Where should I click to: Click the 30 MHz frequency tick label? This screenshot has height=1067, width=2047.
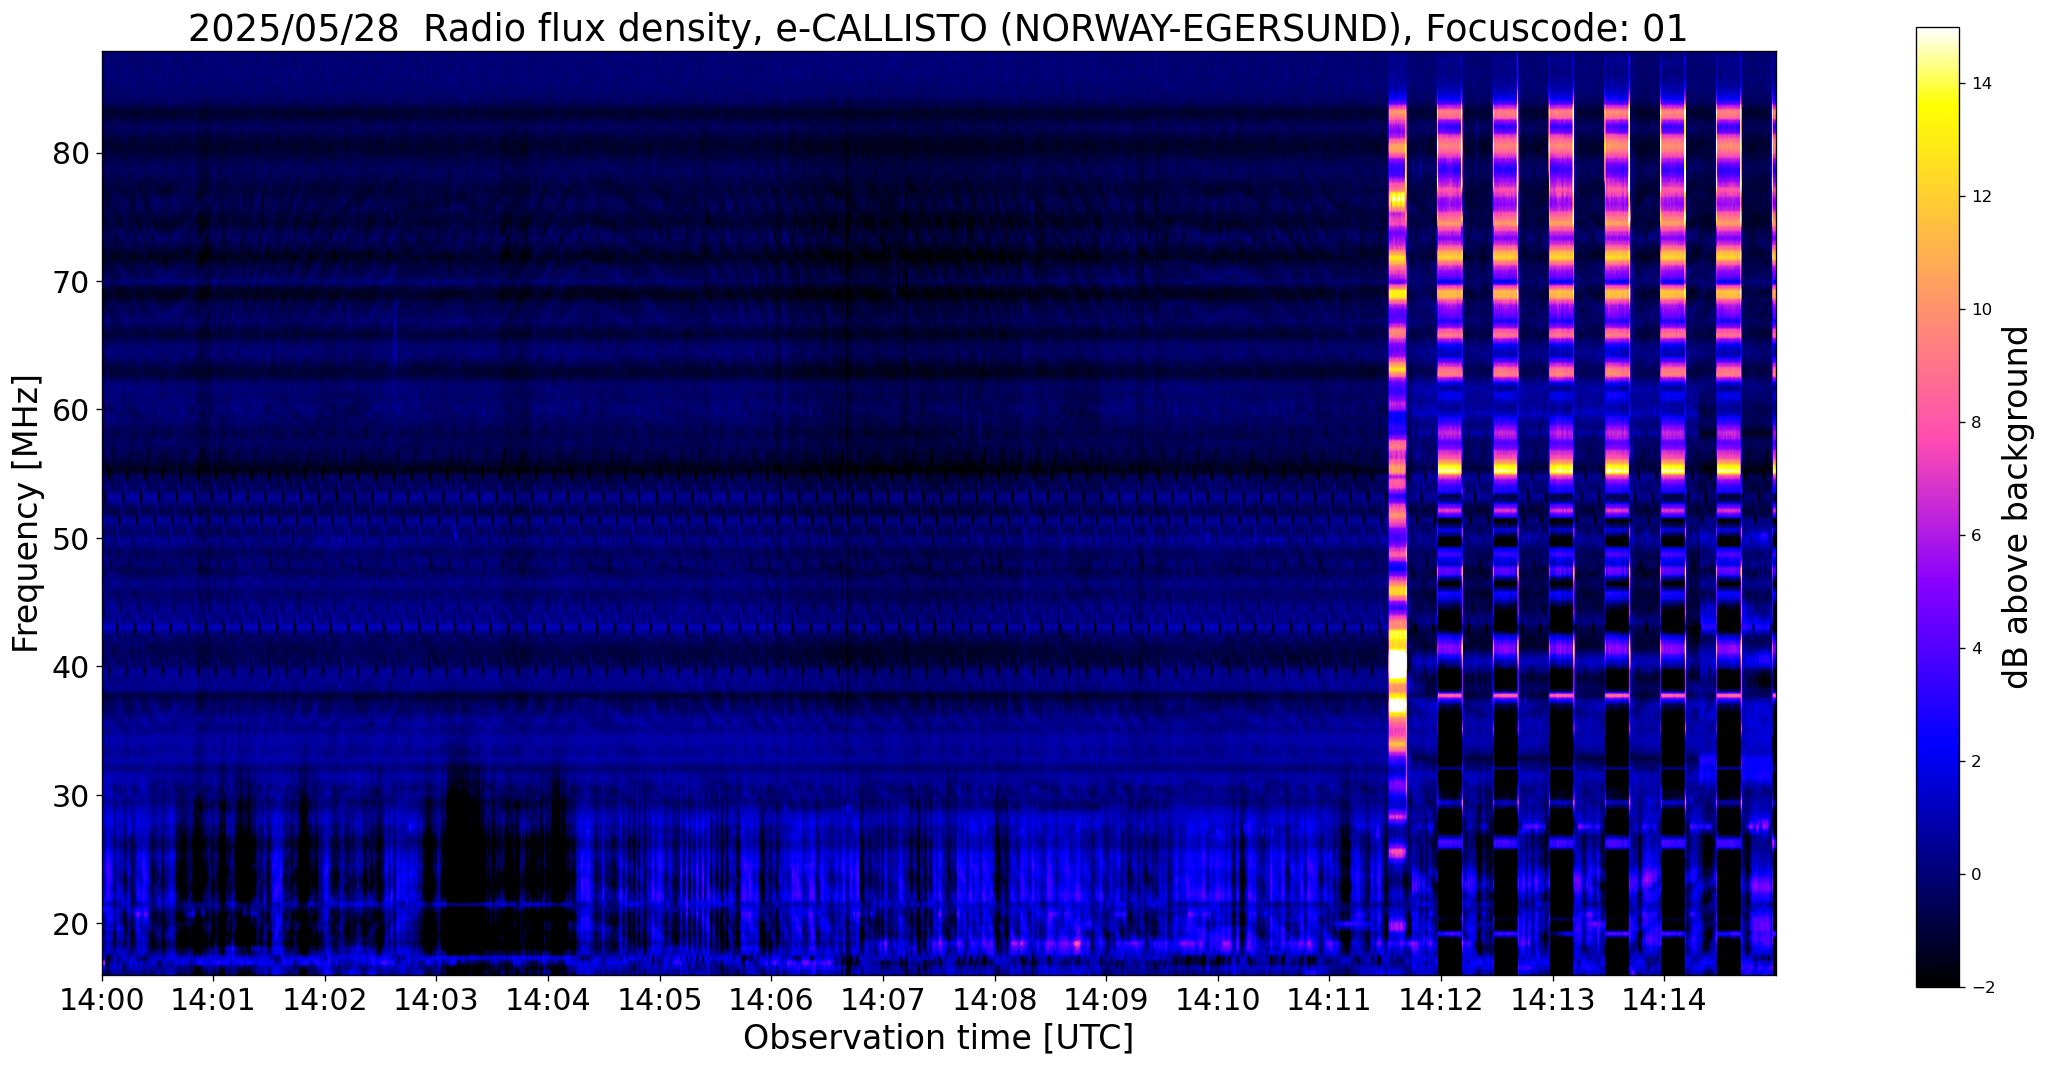70,796
